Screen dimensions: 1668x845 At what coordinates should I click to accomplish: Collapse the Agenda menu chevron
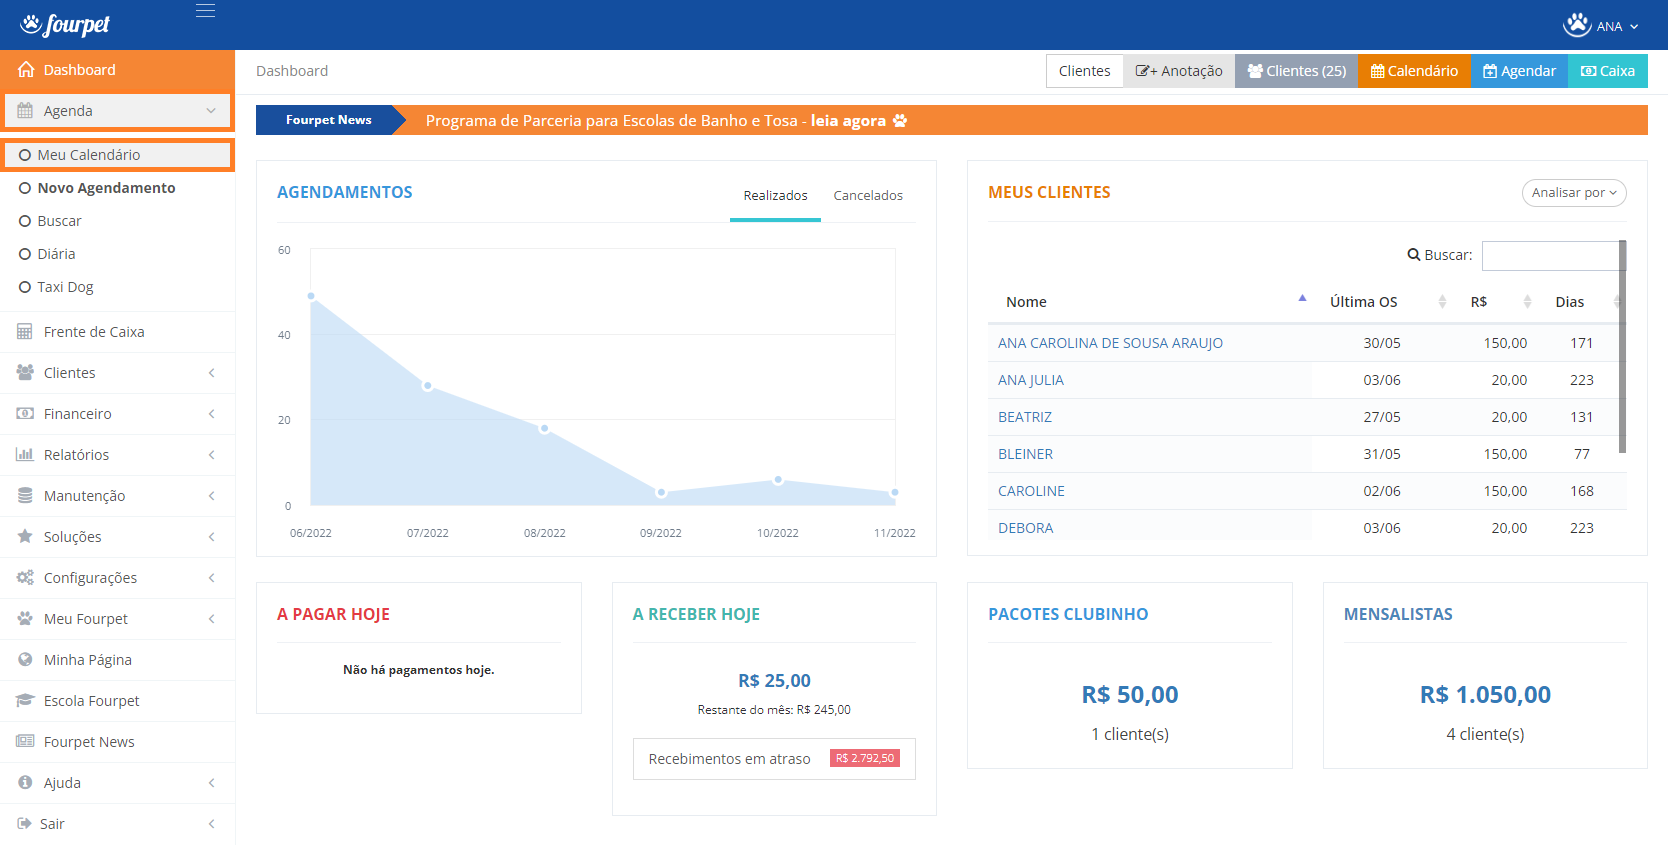(x=211, y=111)
